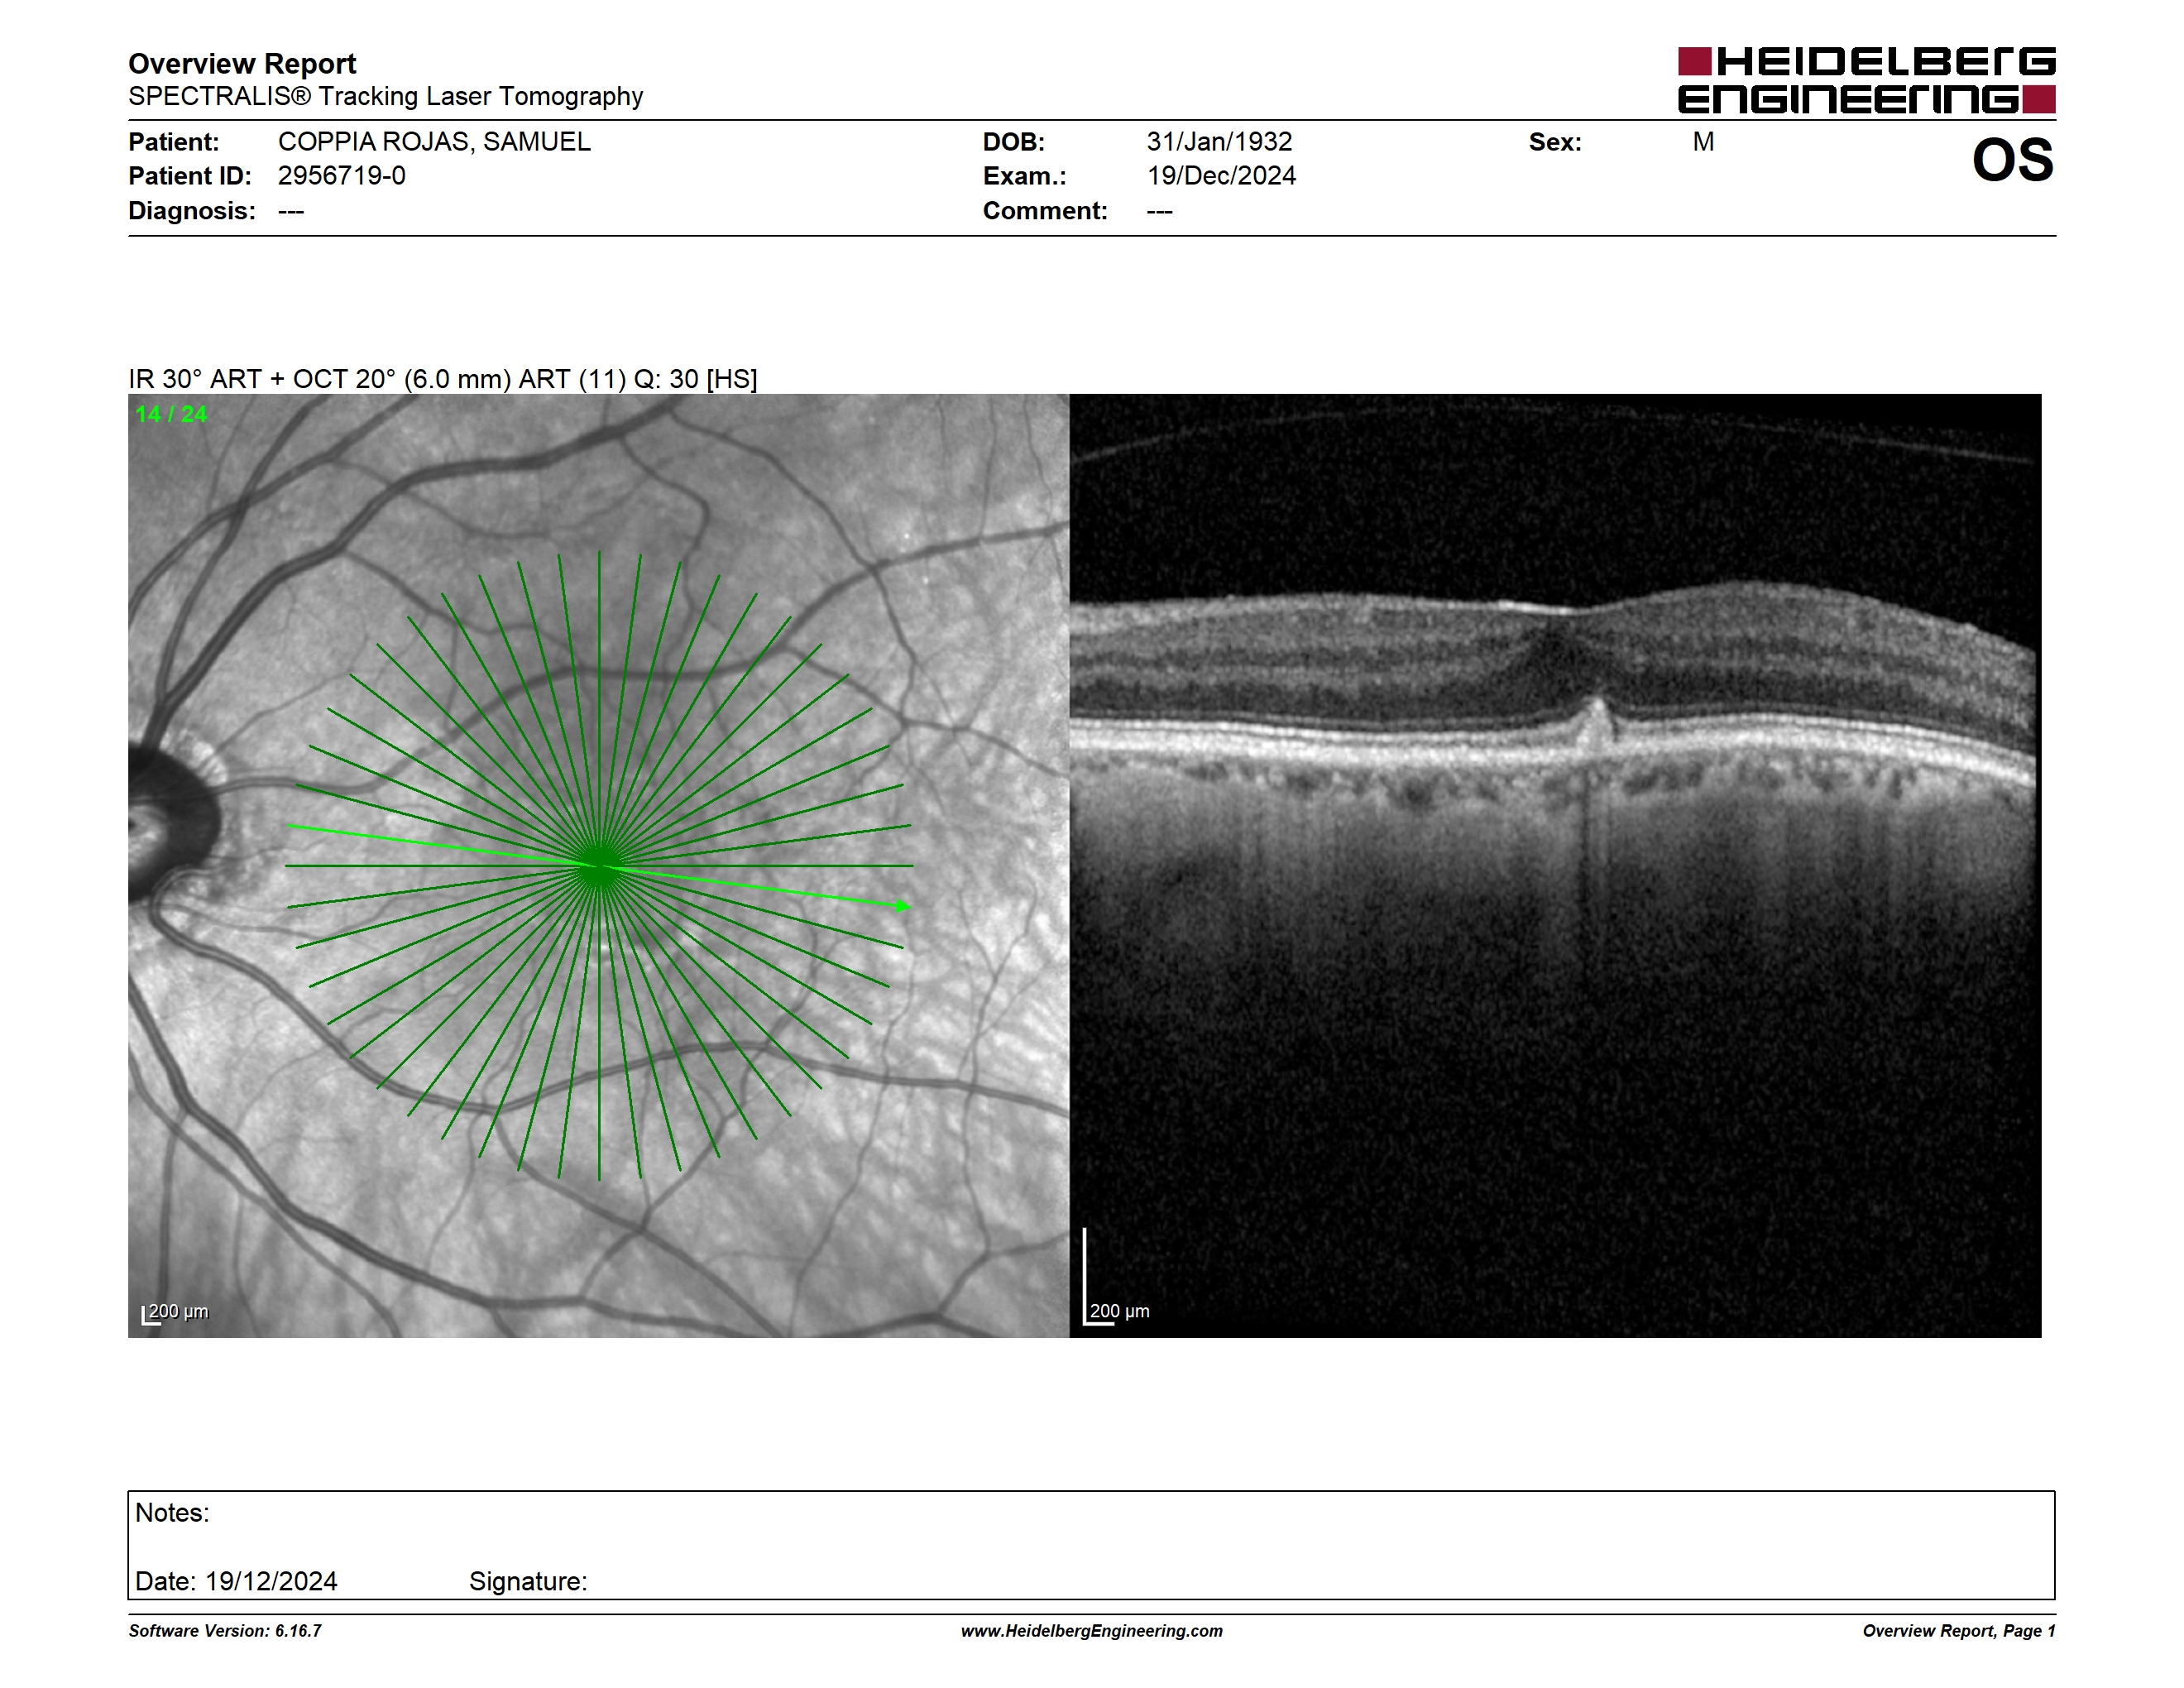The image size is (2184, 1688).
Task: Click the 'DOB:' label
Action: [x=1013, y=142]
